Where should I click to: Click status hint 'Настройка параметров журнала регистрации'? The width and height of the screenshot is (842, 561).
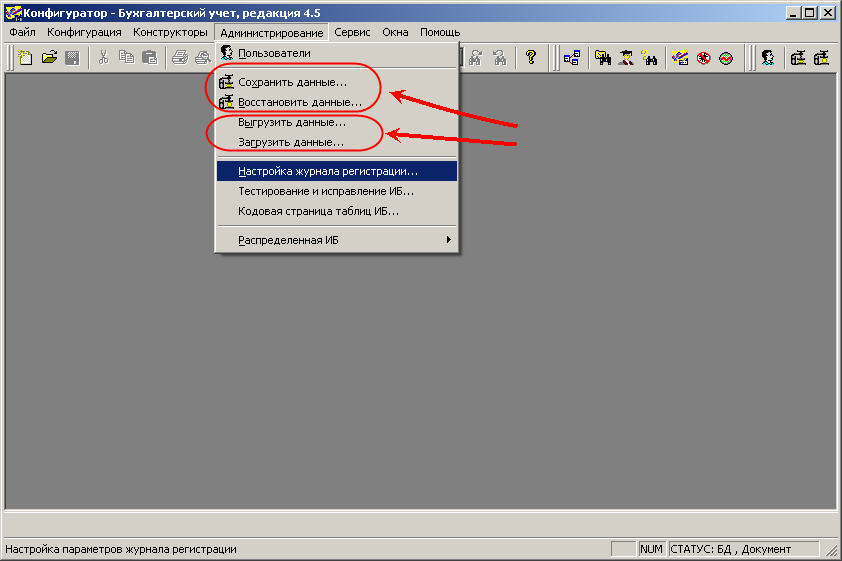coord(121,549)
